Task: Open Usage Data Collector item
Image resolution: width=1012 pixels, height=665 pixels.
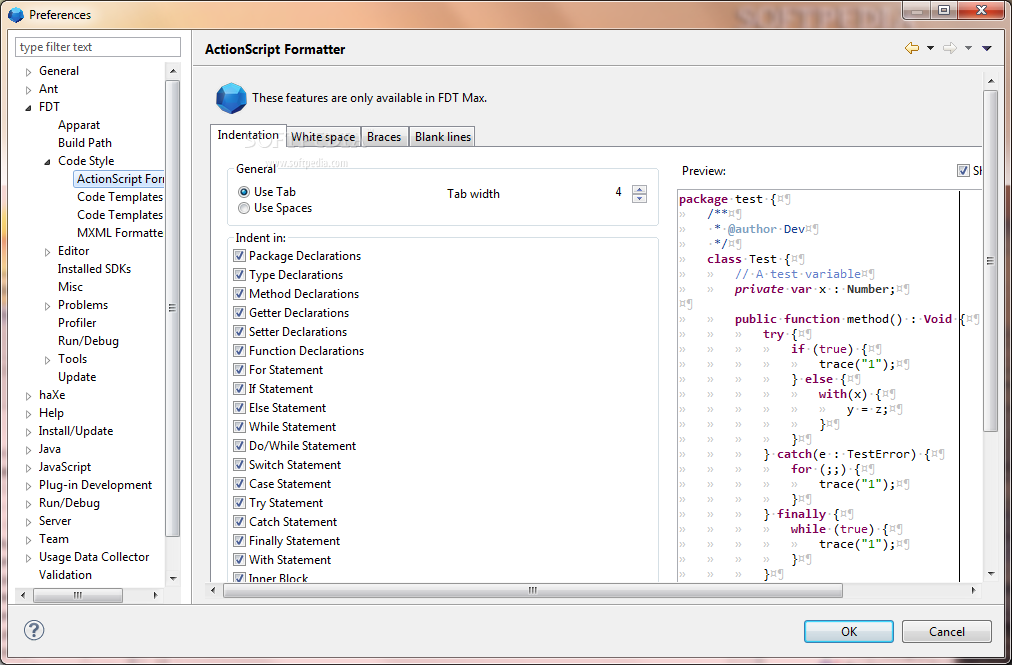Action: point(94,557)
